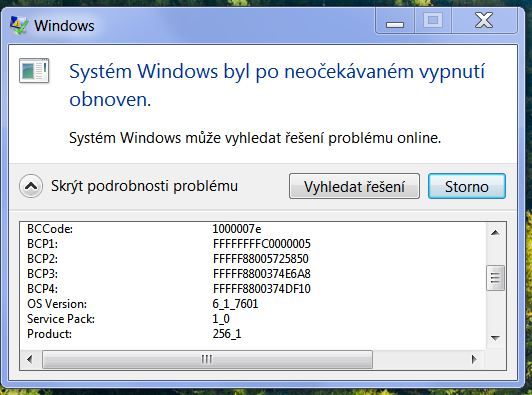Click the 'BCCode:' label
Screen dimensions: 532x395
point(50,229)
